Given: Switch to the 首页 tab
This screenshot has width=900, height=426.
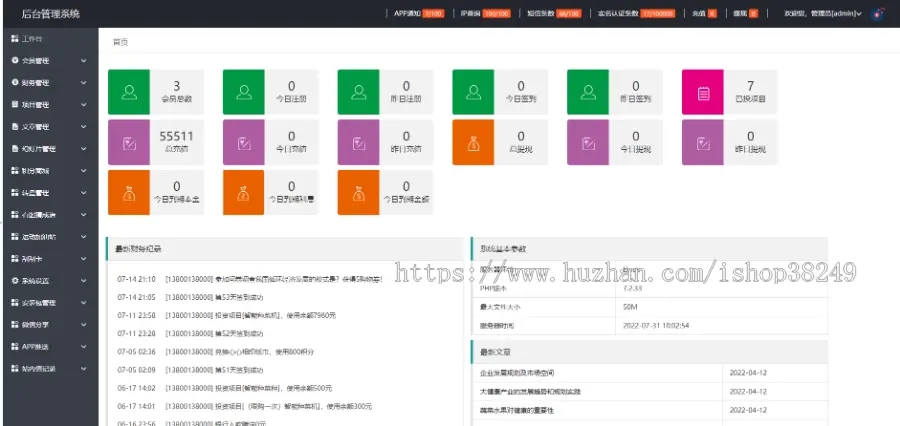Looking at the screenshot, I should [120, 42].
